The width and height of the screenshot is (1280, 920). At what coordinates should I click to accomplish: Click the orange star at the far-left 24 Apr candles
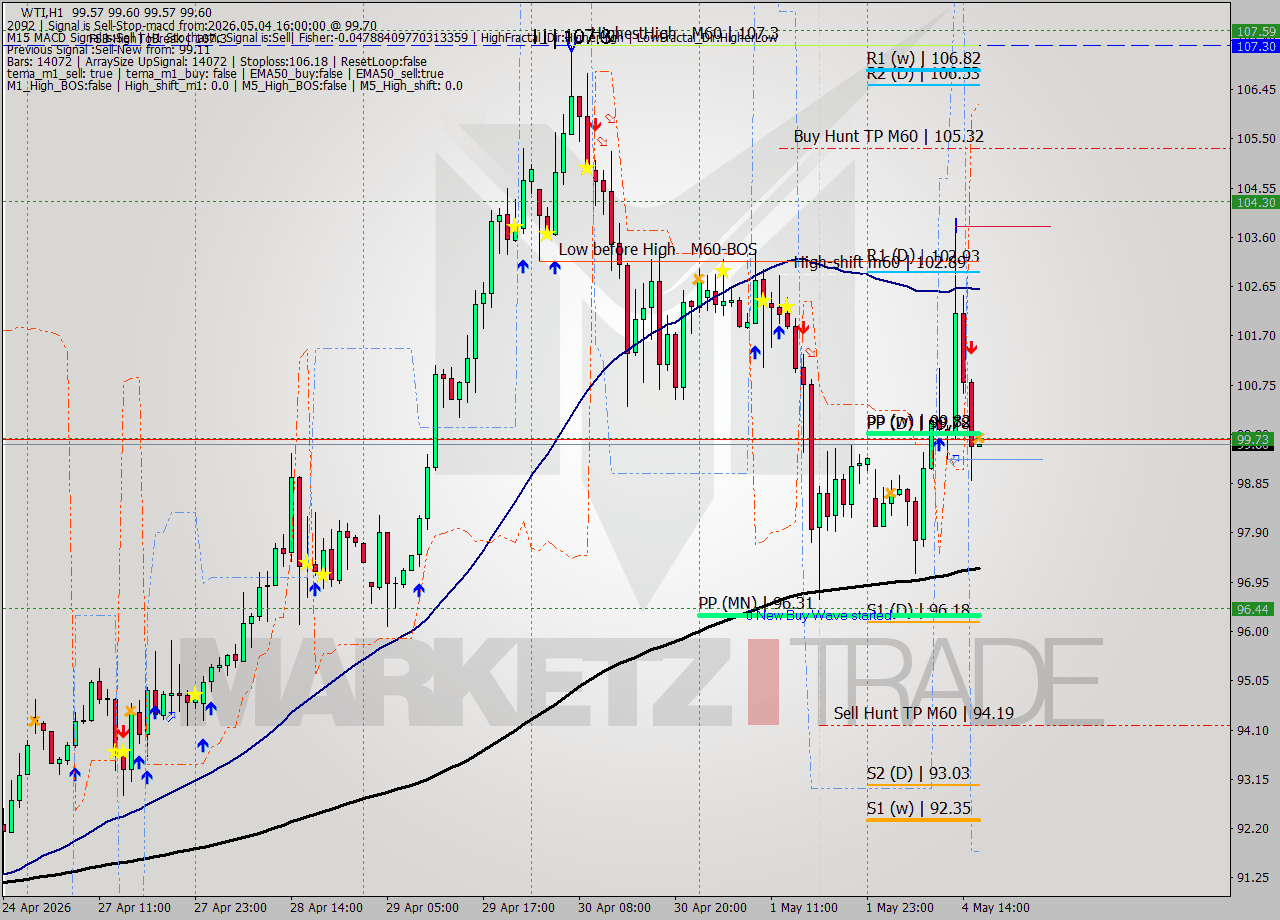coord(35,721)
